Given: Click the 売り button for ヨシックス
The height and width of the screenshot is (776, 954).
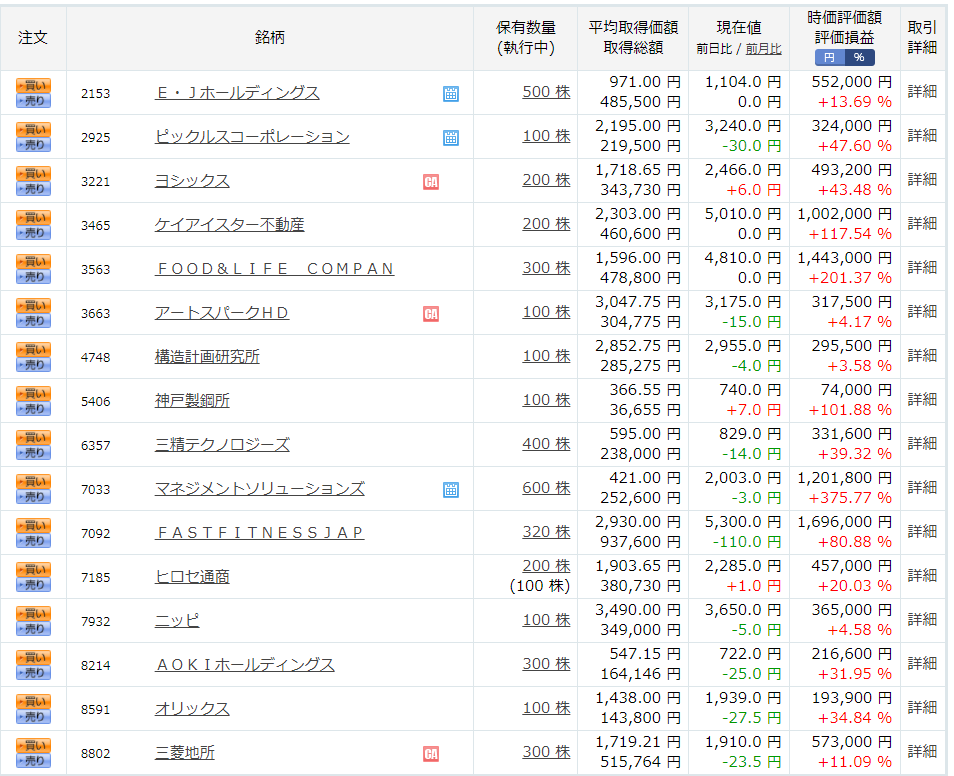Looking at the screenshot, I should pyautogui.click(x=33, y=189).
